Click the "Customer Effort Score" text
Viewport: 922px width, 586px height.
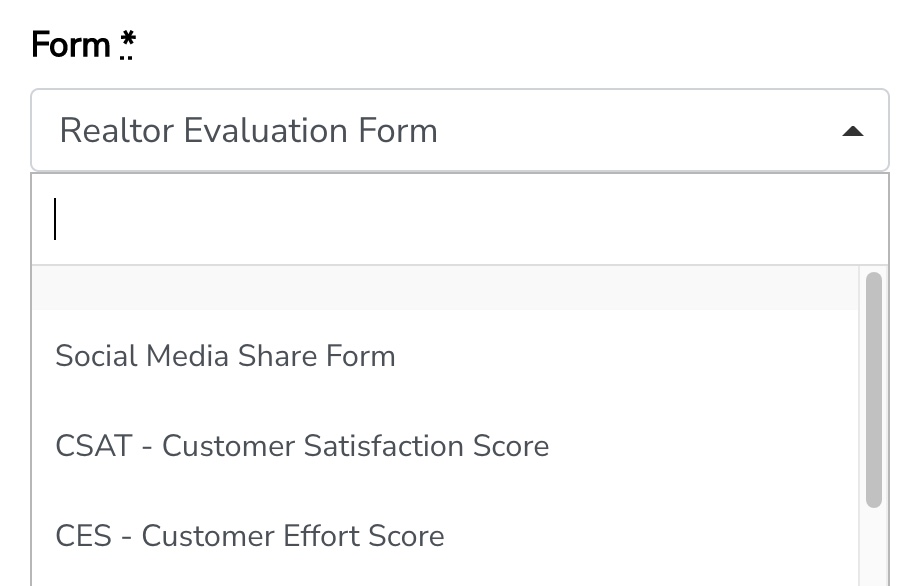[293, 536]
